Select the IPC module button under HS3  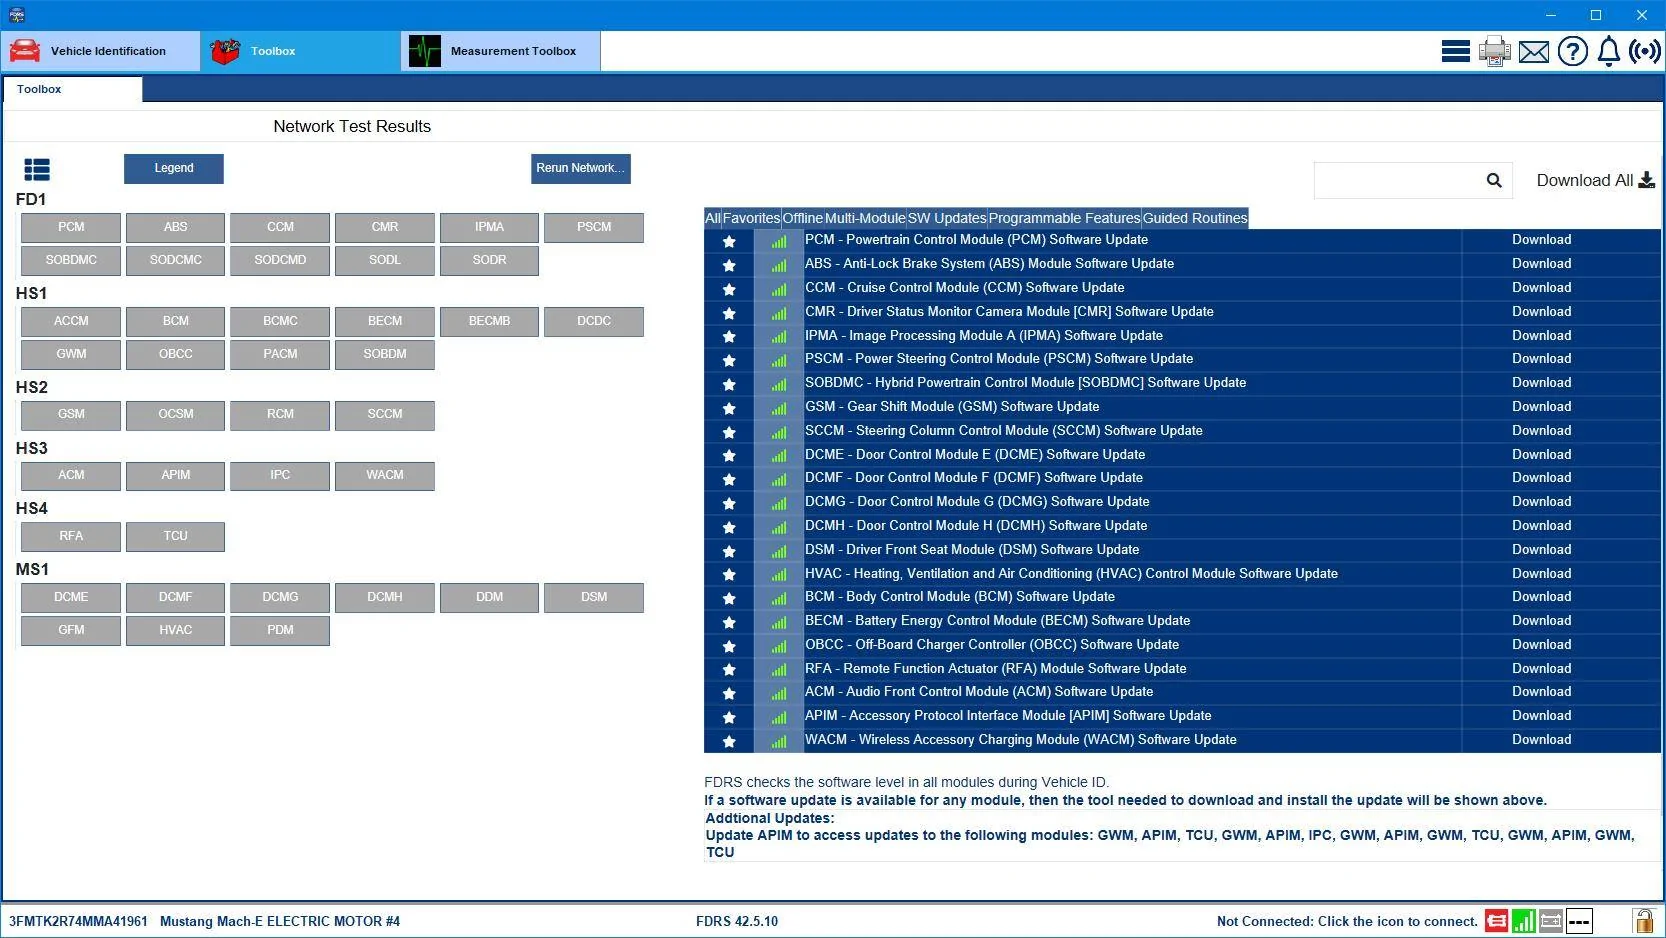click(280, 476)
